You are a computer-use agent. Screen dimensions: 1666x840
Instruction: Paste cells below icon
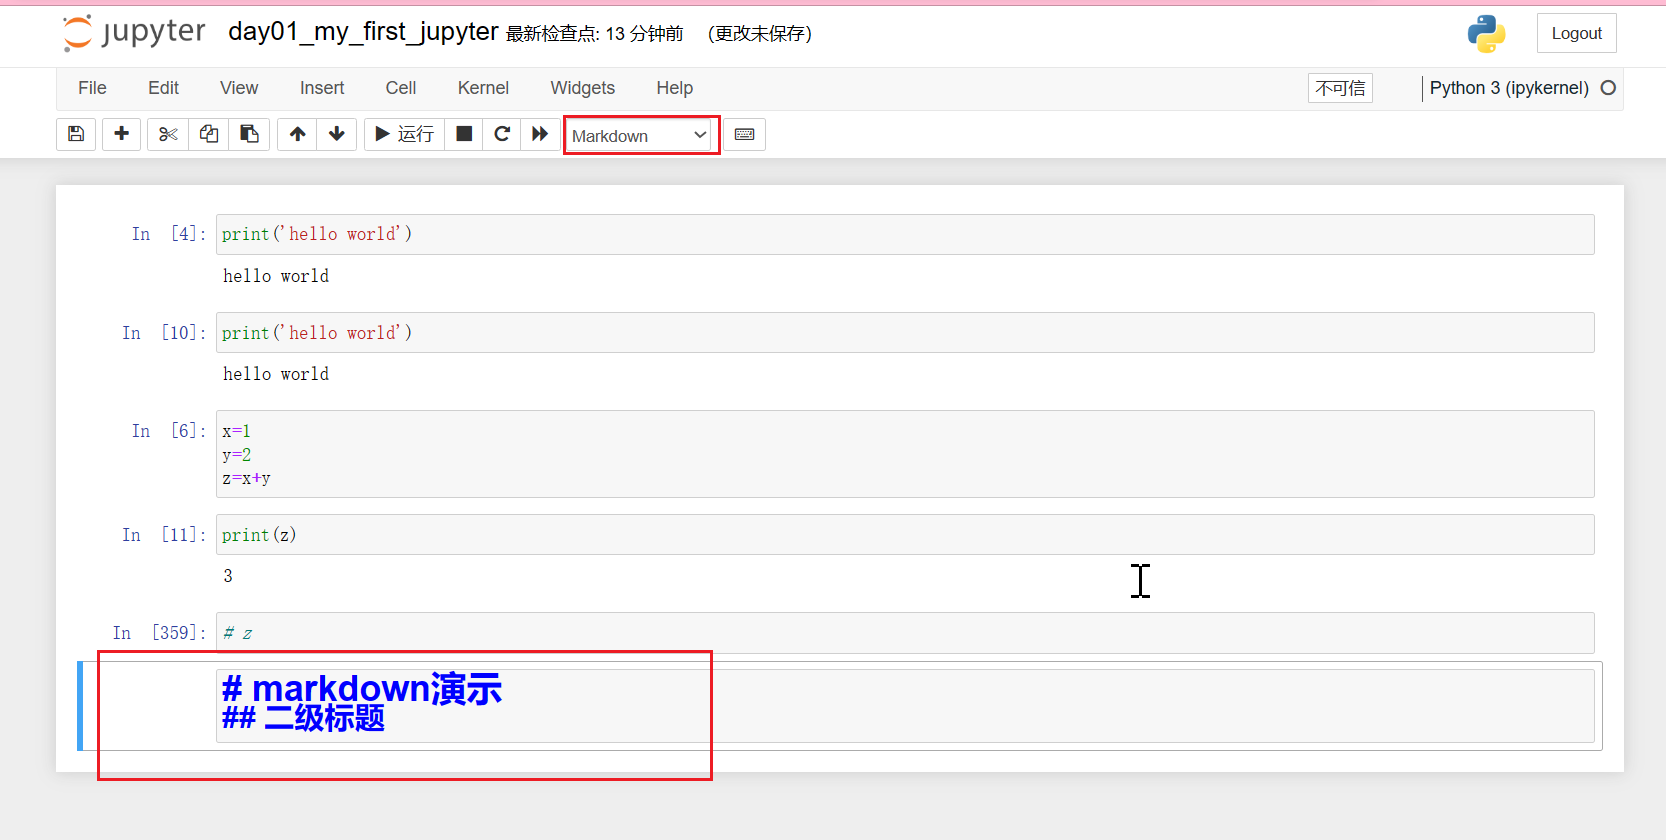pyautogui.click(x=249, y=134)
